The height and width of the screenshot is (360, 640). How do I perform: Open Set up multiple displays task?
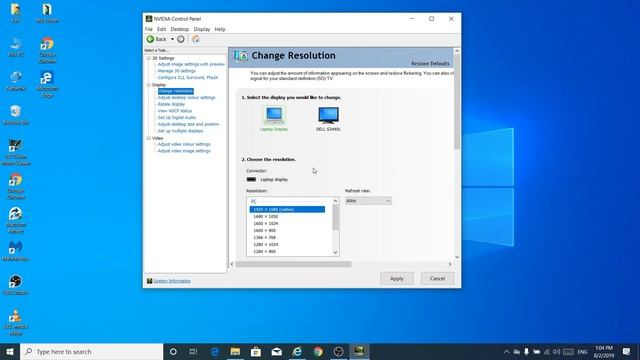click(180, 131)
